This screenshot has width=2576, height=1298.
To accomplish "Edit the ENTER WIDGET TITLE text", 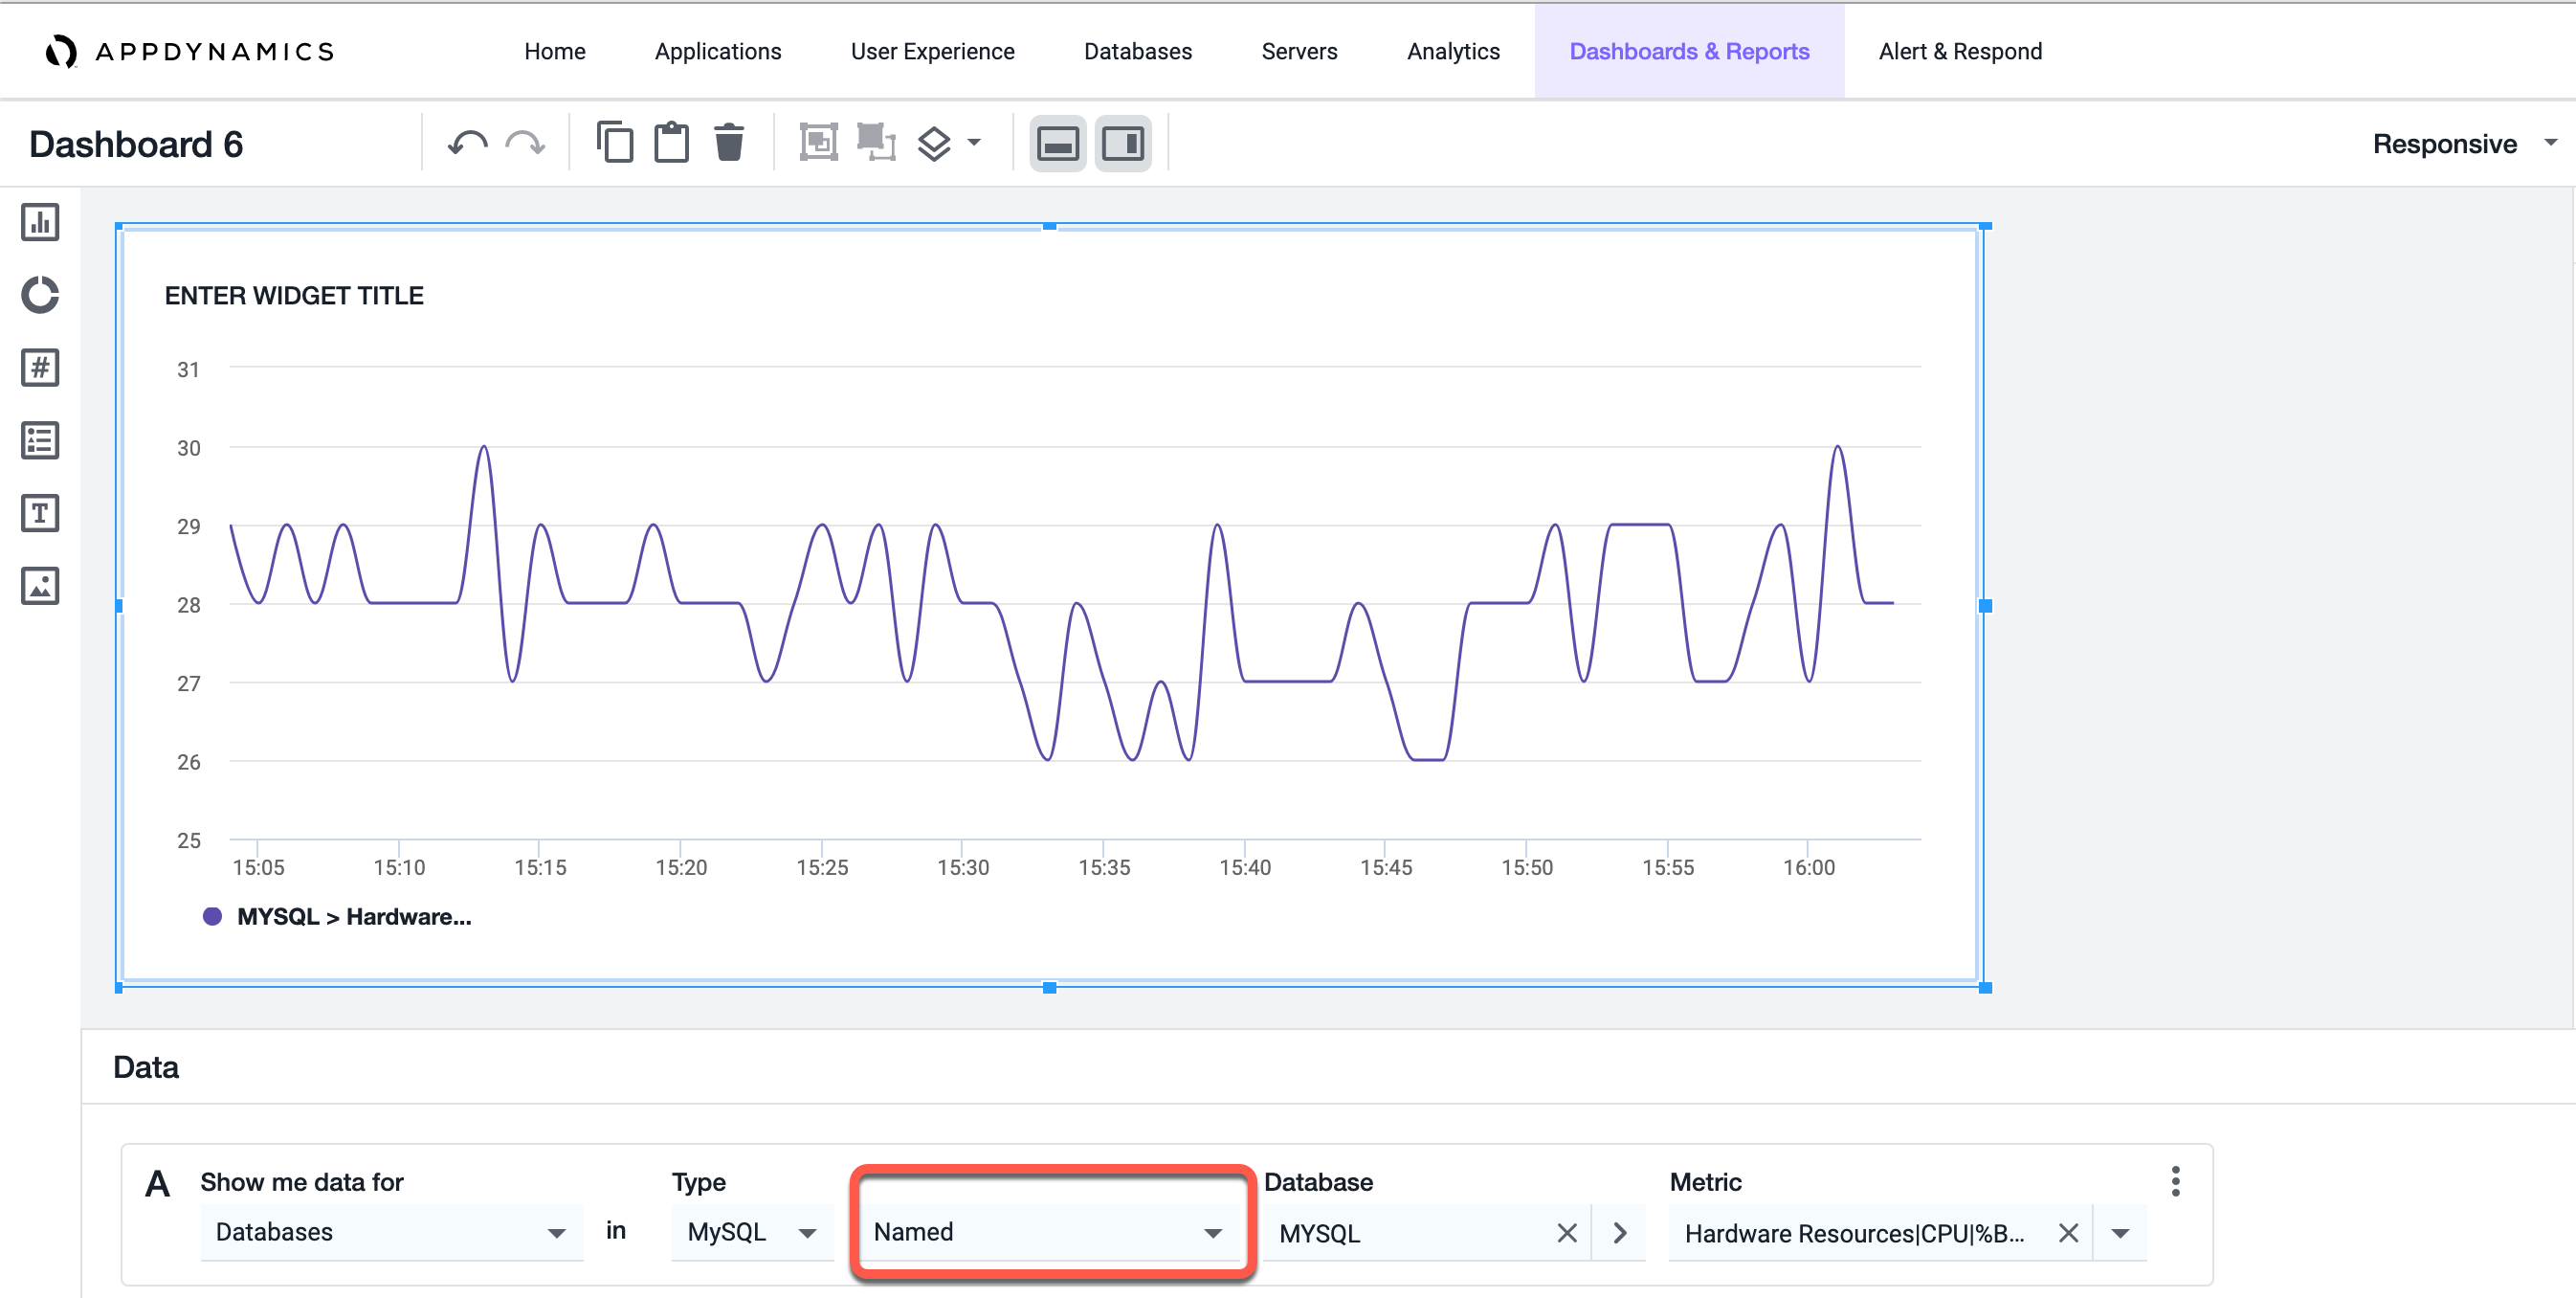I will click(294, 296).
